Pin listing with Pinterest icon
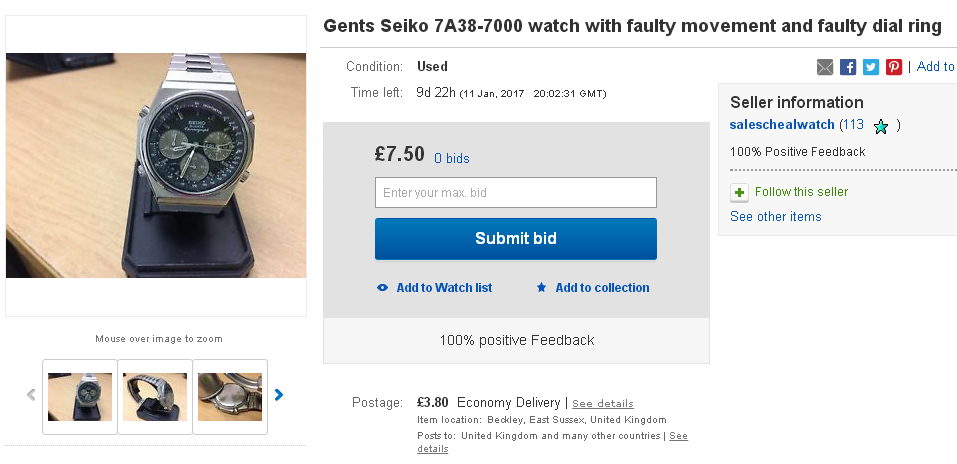The width and height of the screenshot is (957, 464). point(894,67)
